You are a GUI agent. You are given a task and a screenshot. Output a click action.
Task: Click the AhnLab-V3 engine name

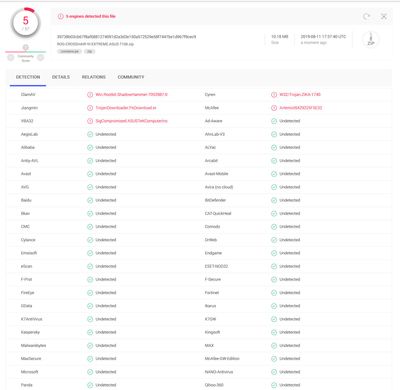(215, 134)
